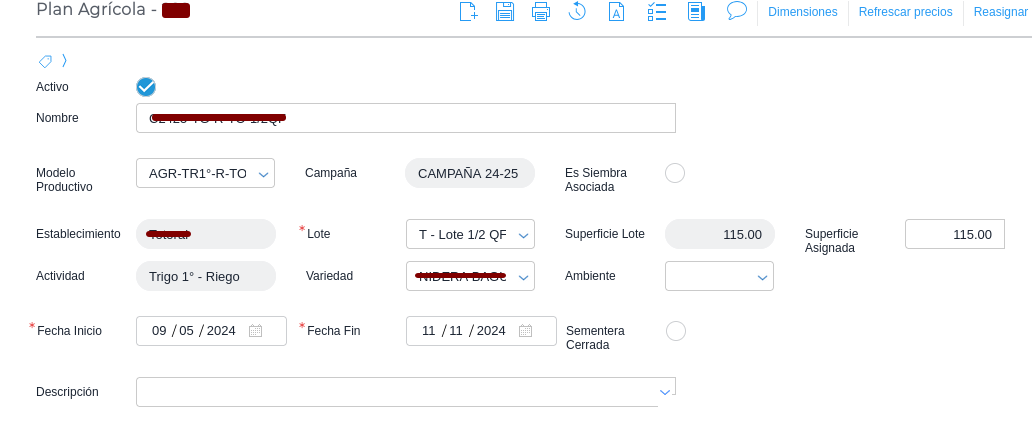
Task: Click Dimensiones in the top bar
Action: coord(802,12)
